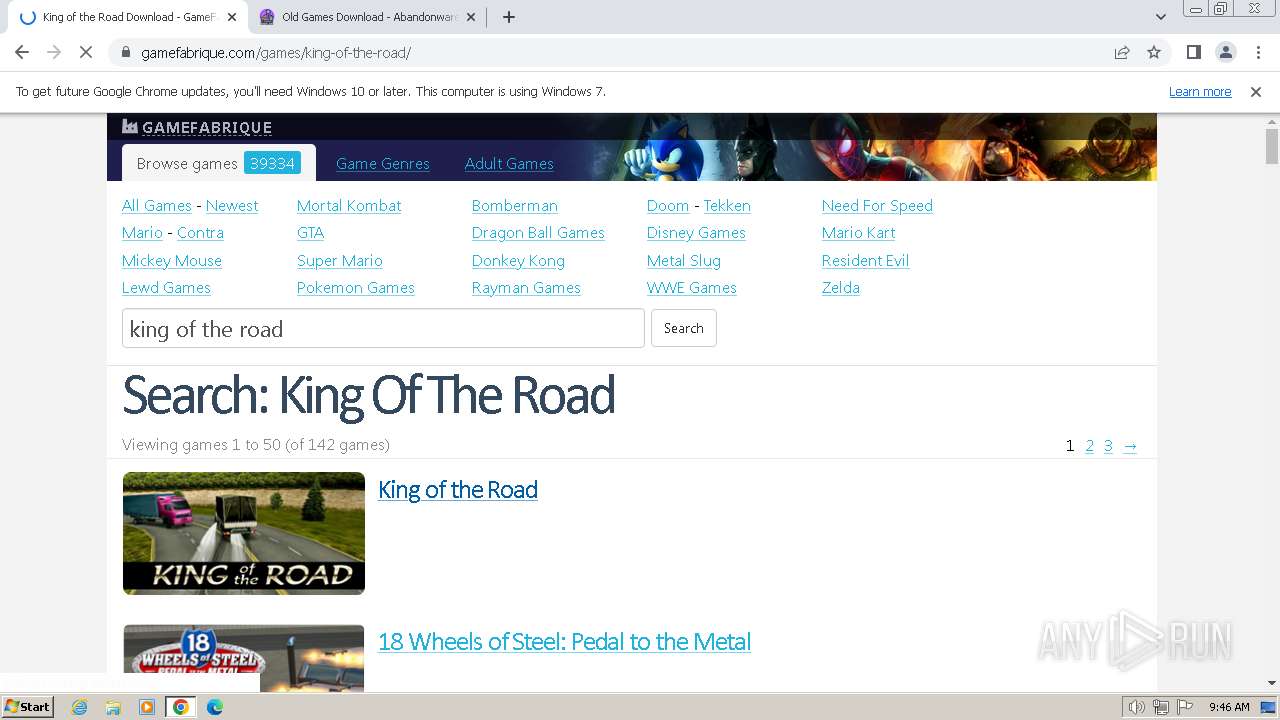Open the Mario Kart link
The width and height of the screenshot is (1280, 720).
(858, 232)
